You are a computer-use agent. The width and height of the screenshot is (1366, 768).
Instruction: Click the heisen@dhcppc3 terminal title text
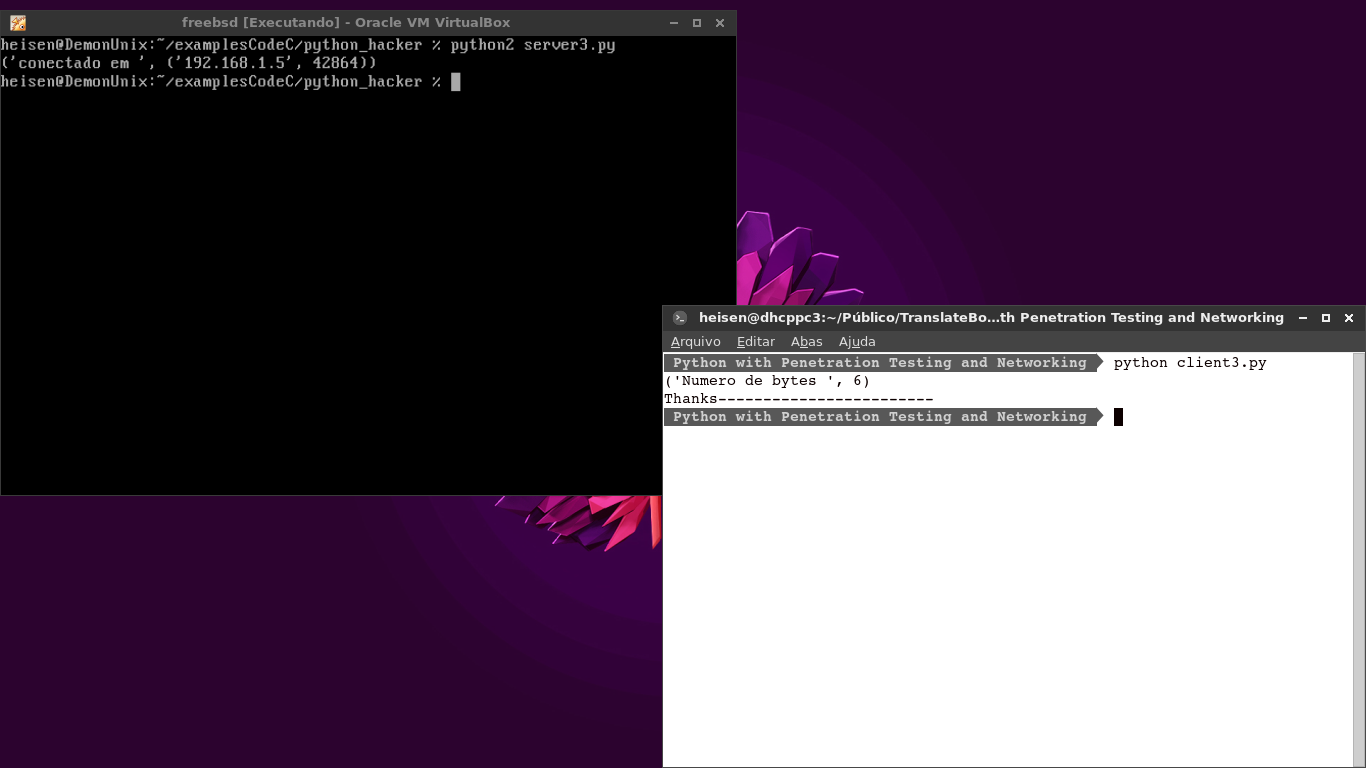[x=990, y=318]
